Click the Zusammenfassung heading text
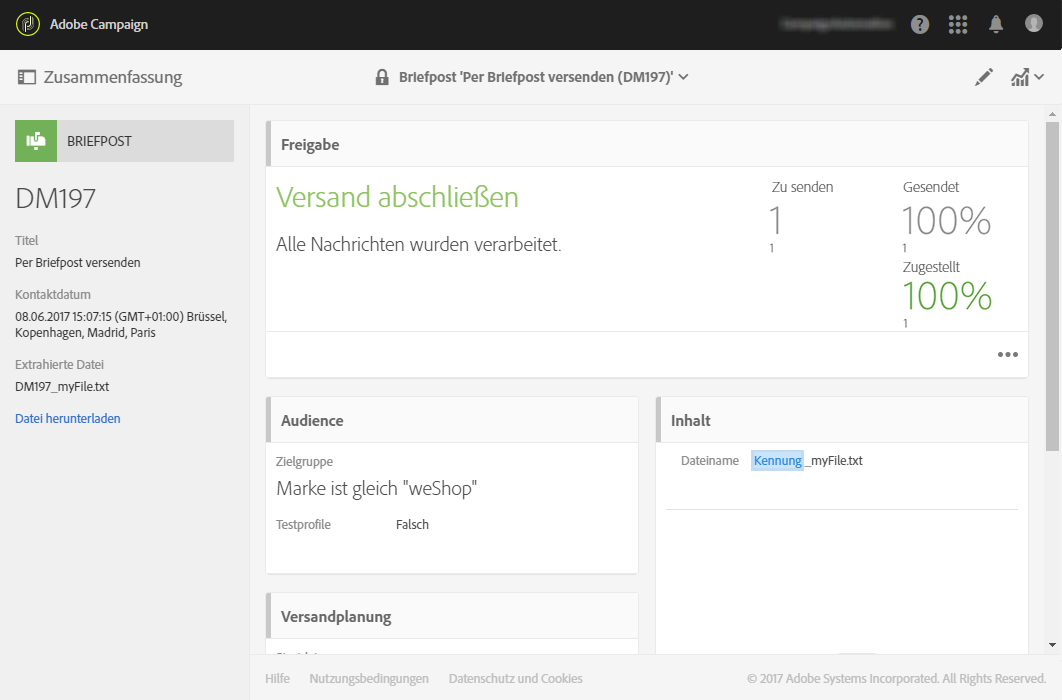Image resolution: width=1062 pixels, height=700 pixels. click(x=113, y=77)
